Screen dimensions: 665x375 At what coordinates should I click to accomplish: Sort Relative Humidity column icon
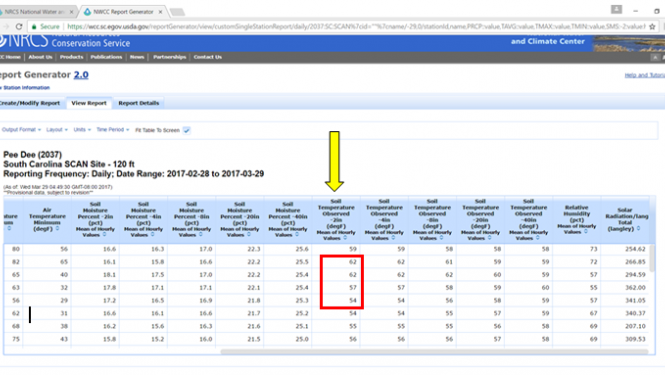586,232
